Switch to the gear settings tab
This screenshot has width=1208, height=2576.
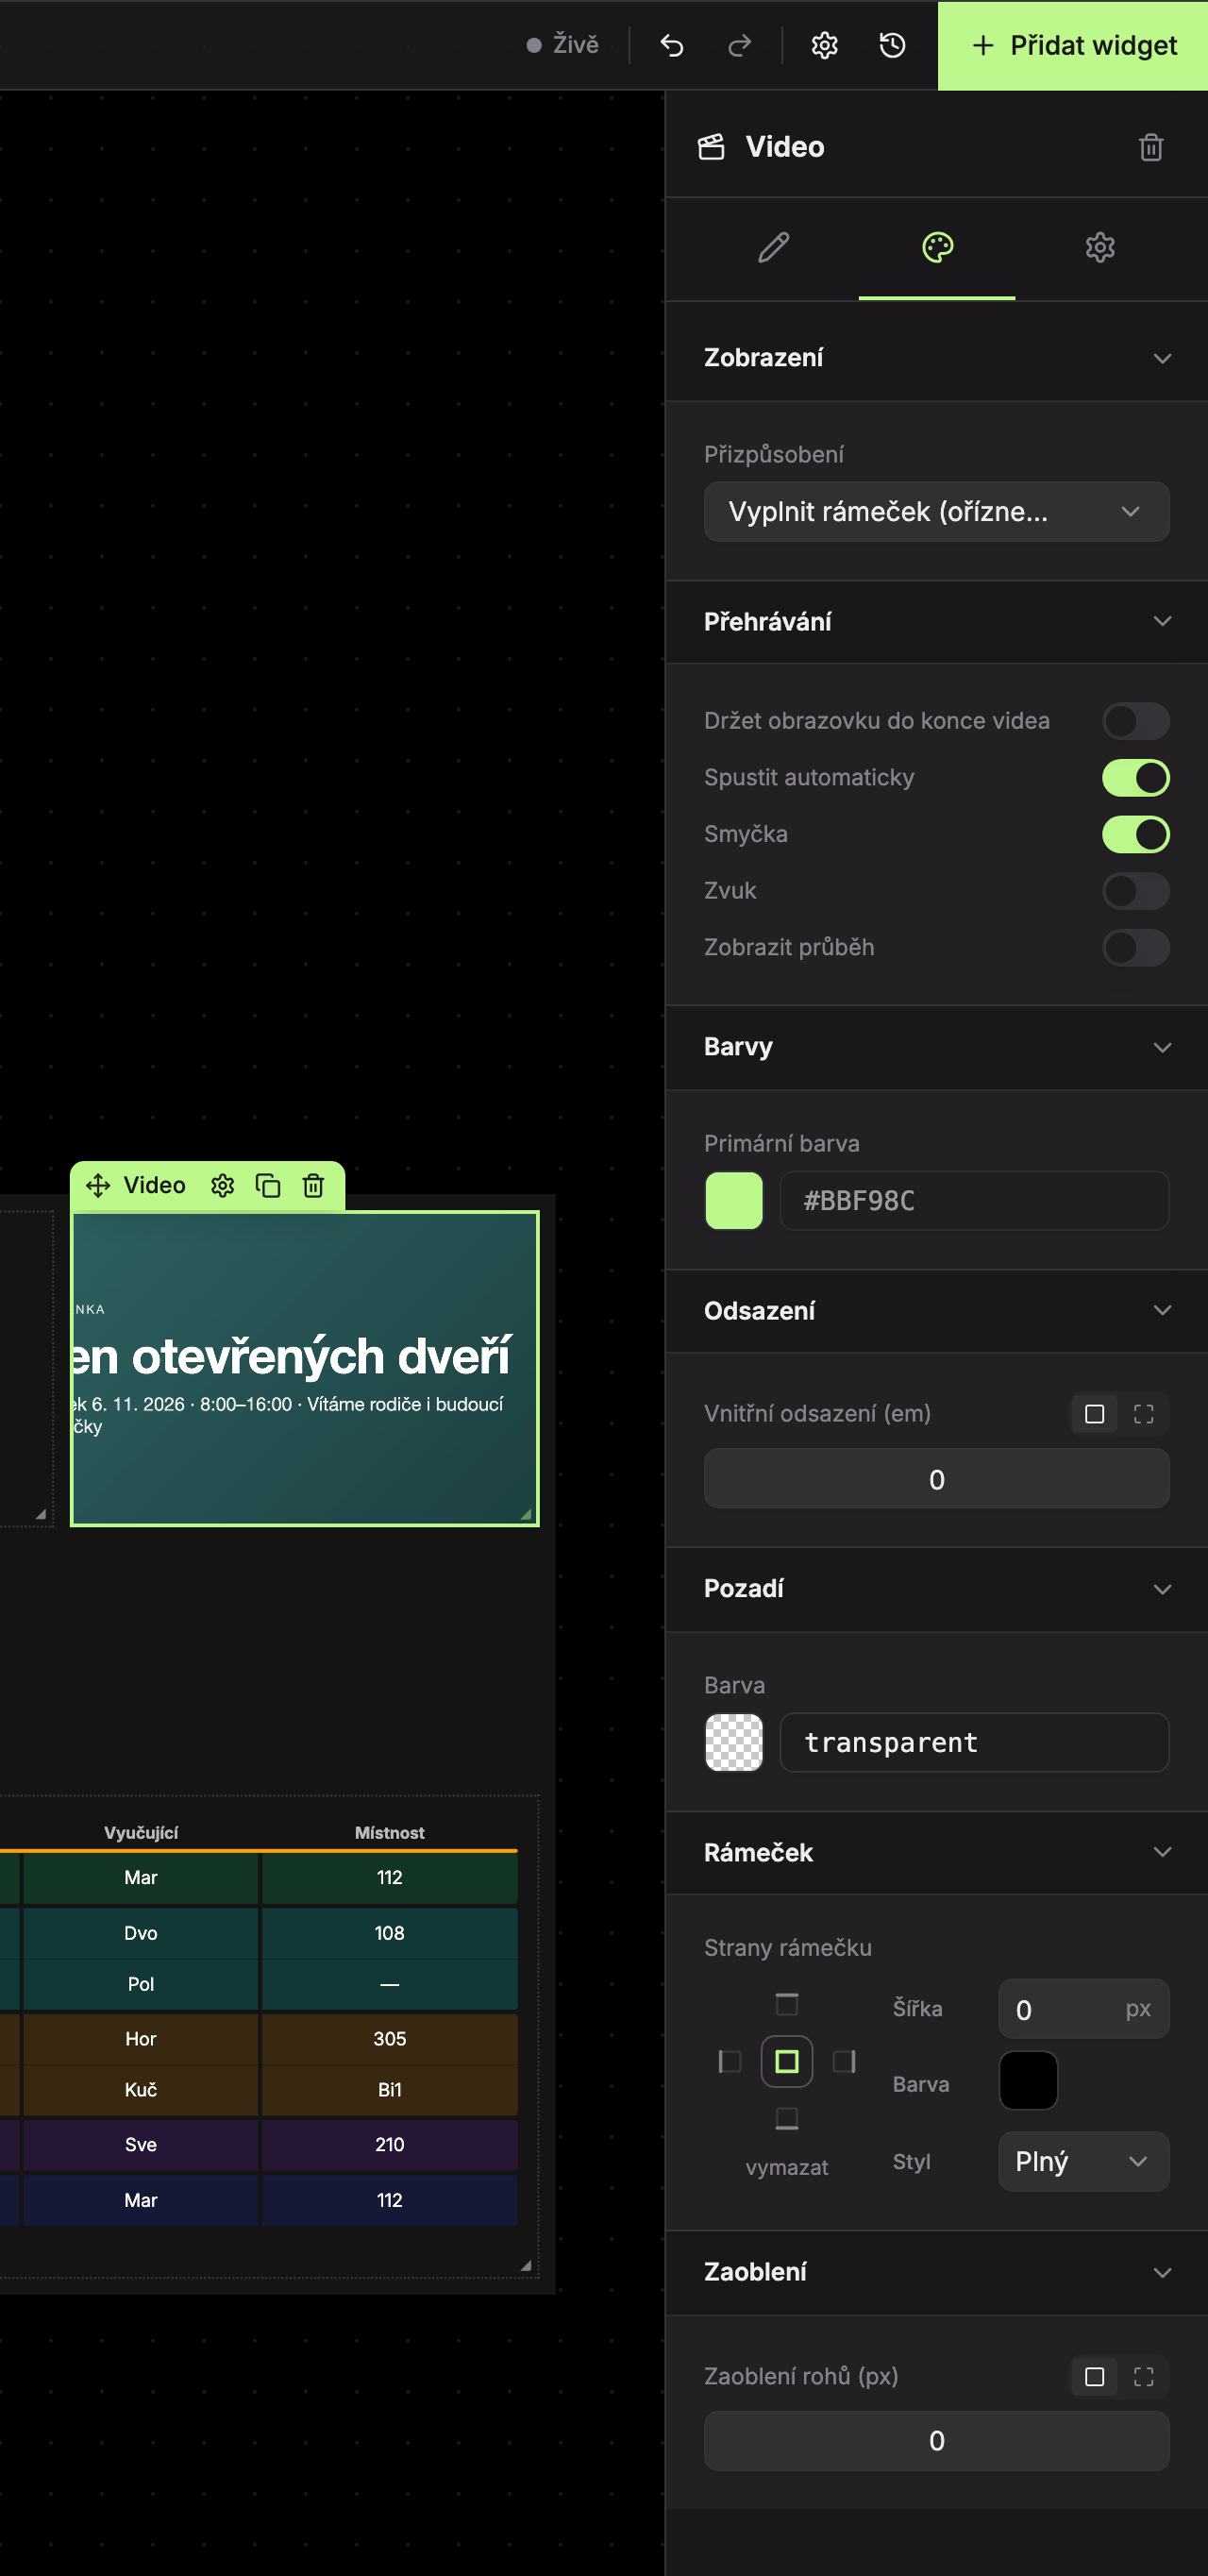[1100, 247]
